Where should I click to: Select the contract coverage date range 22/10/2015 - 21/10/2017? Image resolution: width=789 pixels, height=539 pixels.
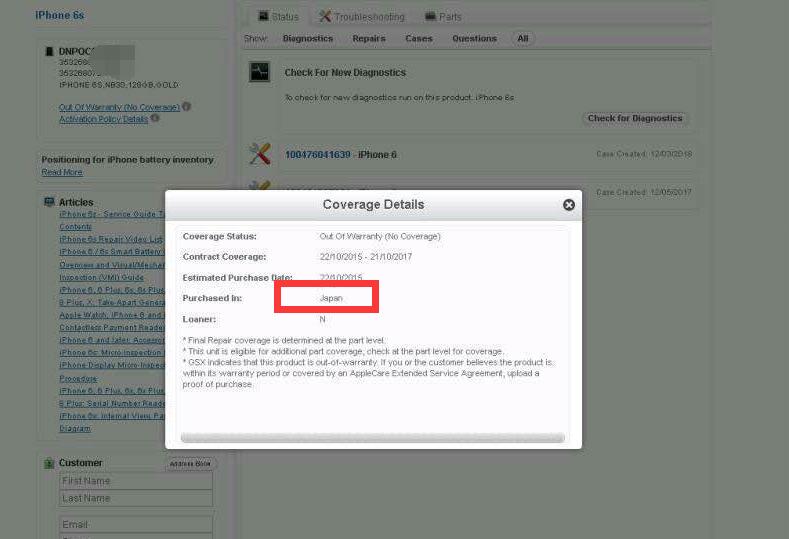[366, 257]
